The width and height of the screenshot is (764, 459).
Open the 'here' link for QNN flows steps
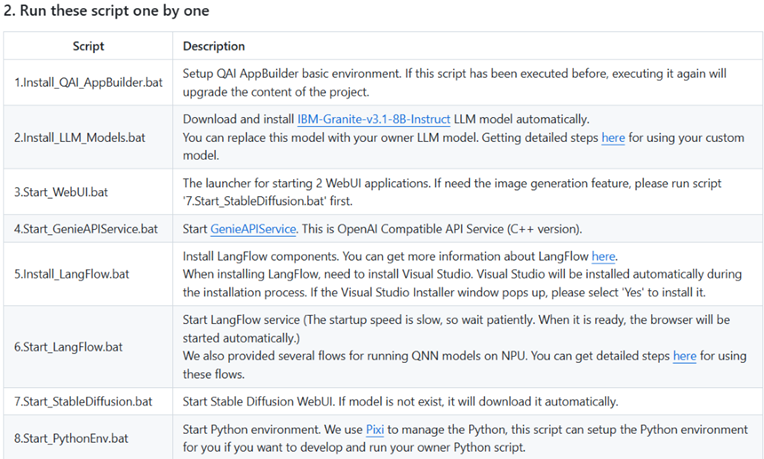685,356
